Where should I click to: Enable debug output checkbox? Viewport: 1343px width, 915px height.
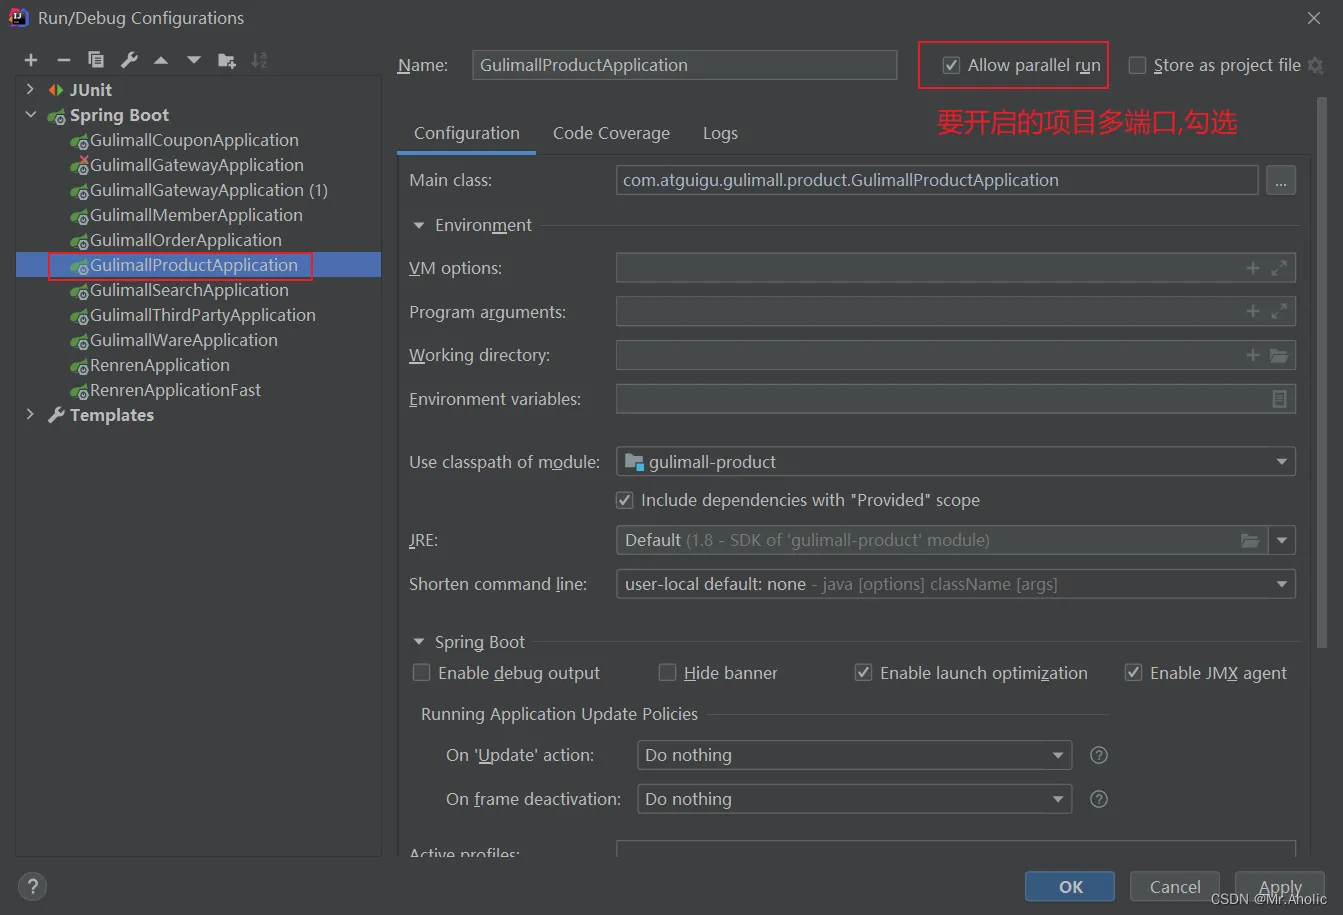422,673
